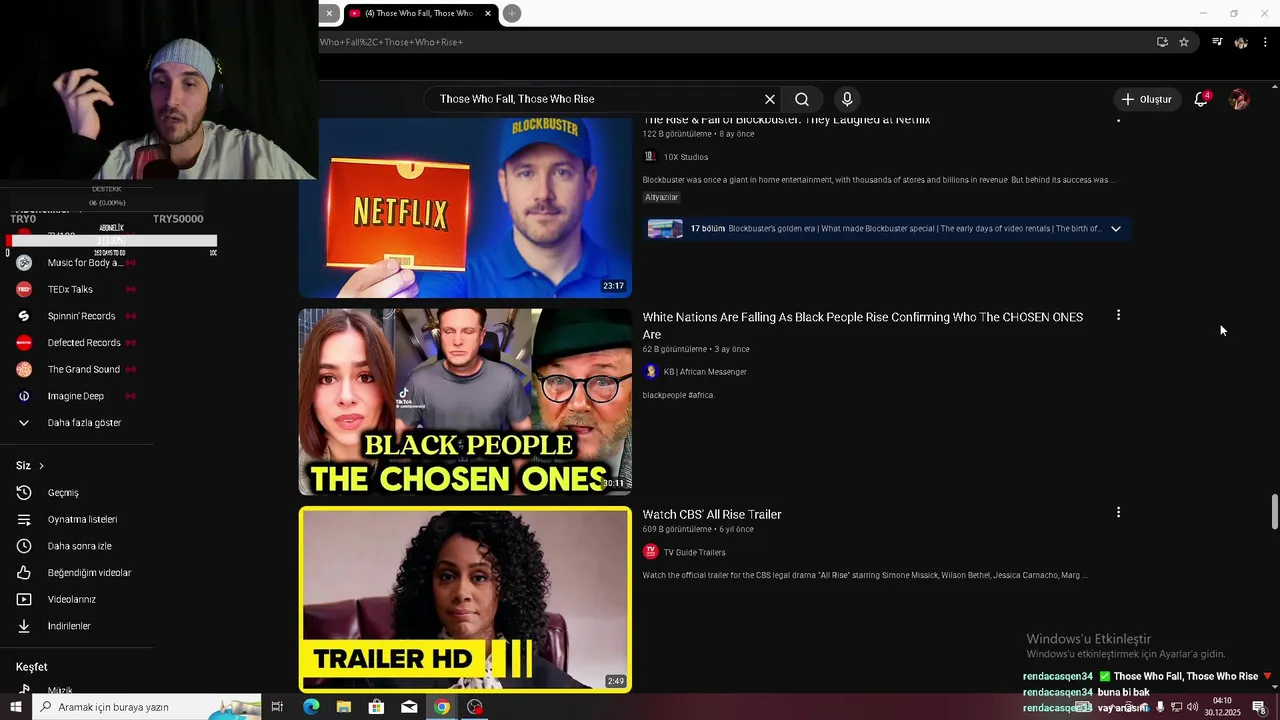This screenshot has width=1280, height=720.
Task: Click the Chrome profile avatar
Action: [x=1241, y=42]
